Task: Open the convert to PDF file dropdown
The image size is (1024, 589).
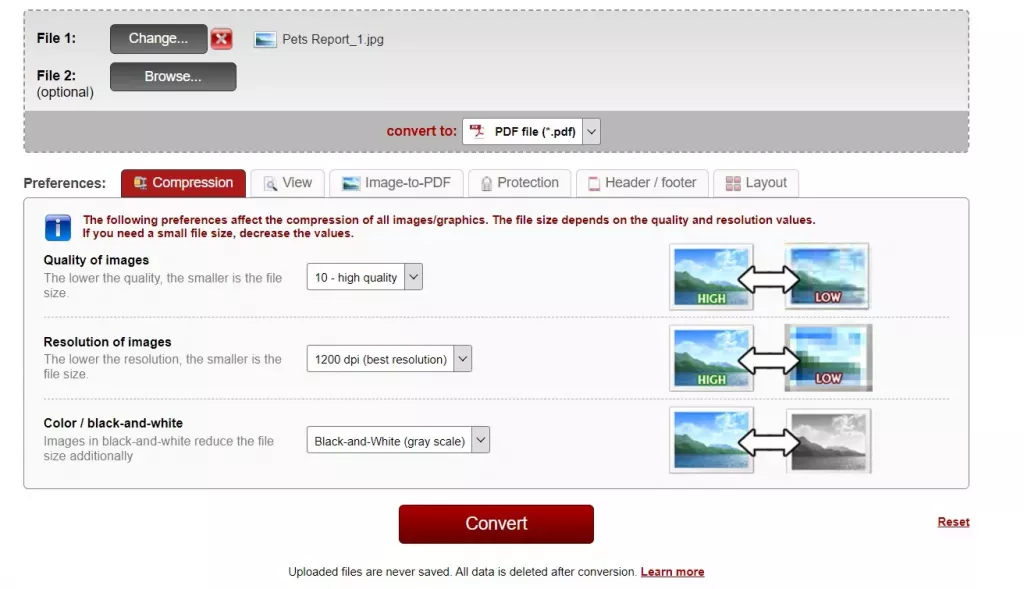Action: [x=531, y=131]
